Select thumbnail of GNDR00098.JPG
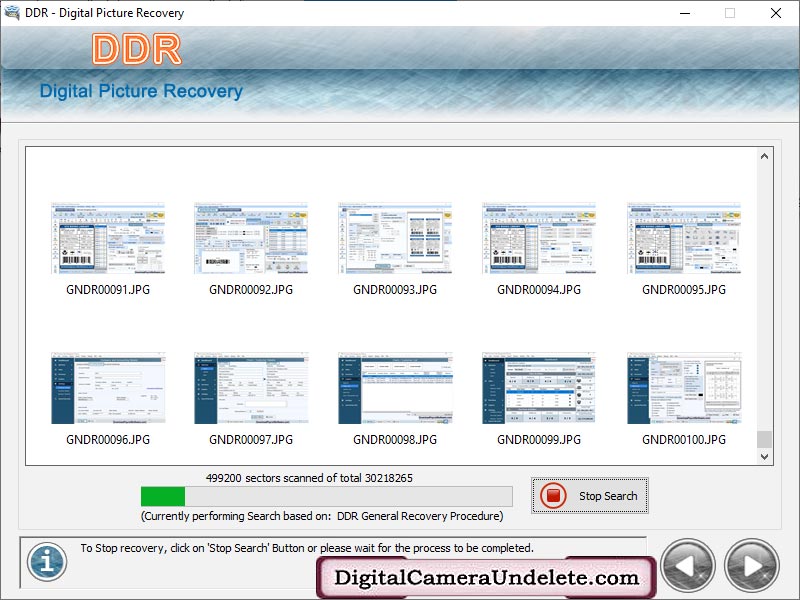The width and height of the screenshot is (800, 600). [395, 388]
